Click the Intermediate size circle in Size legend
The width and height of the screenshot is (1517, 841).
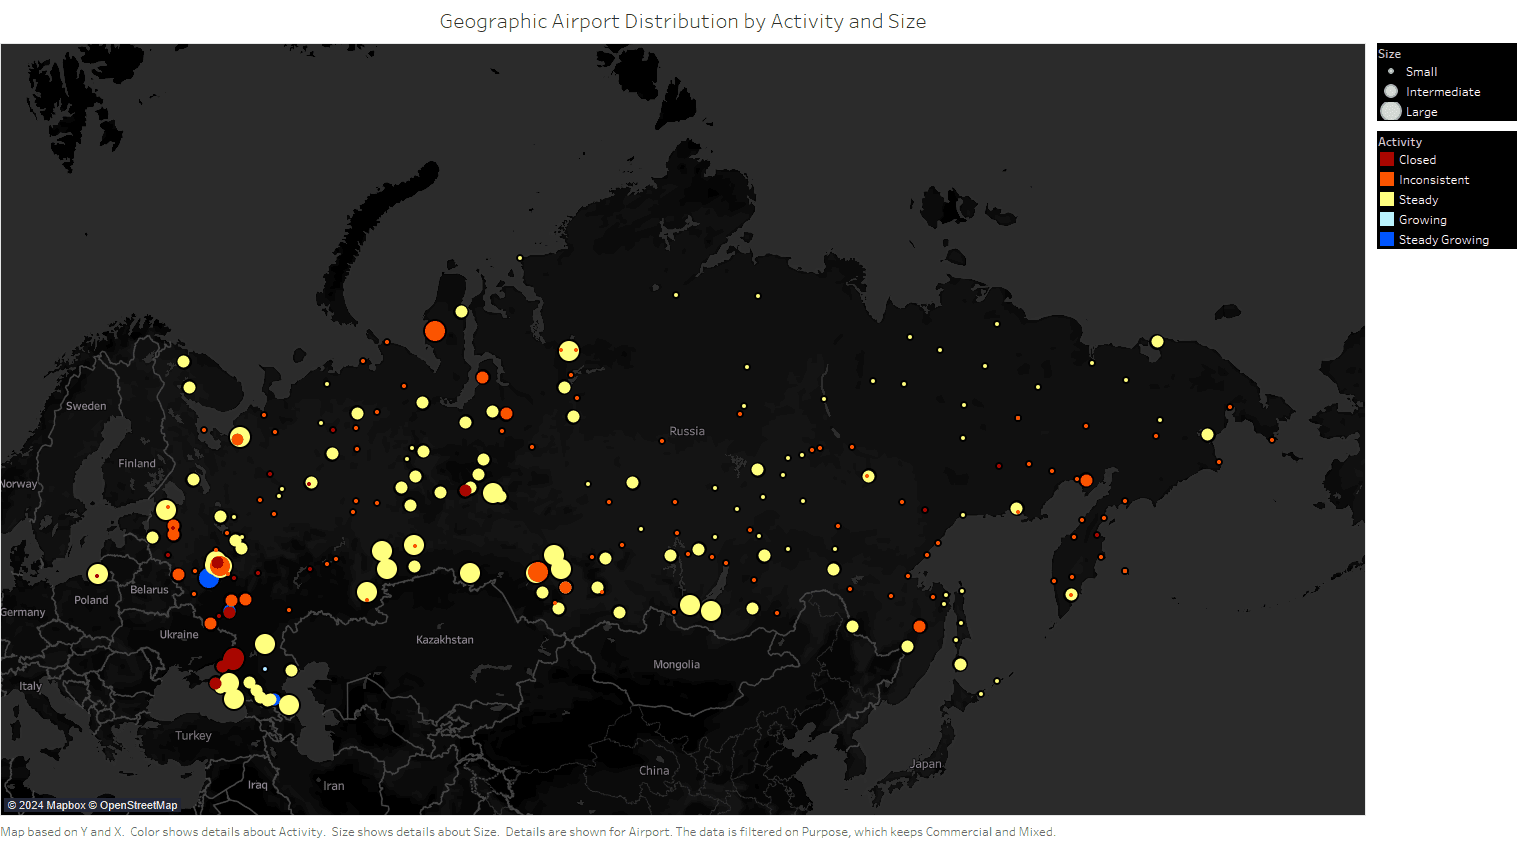(1391, 91)
